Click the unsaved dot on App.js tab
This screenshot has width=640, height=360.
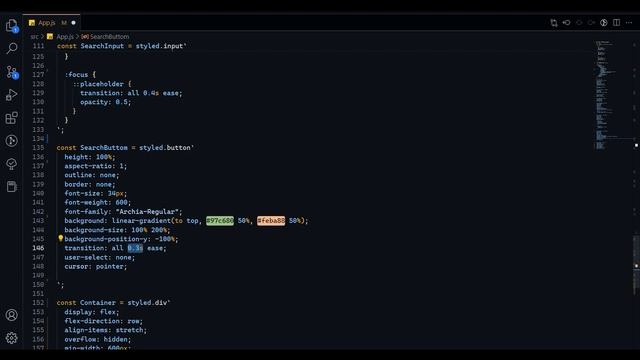click(73, 23)
